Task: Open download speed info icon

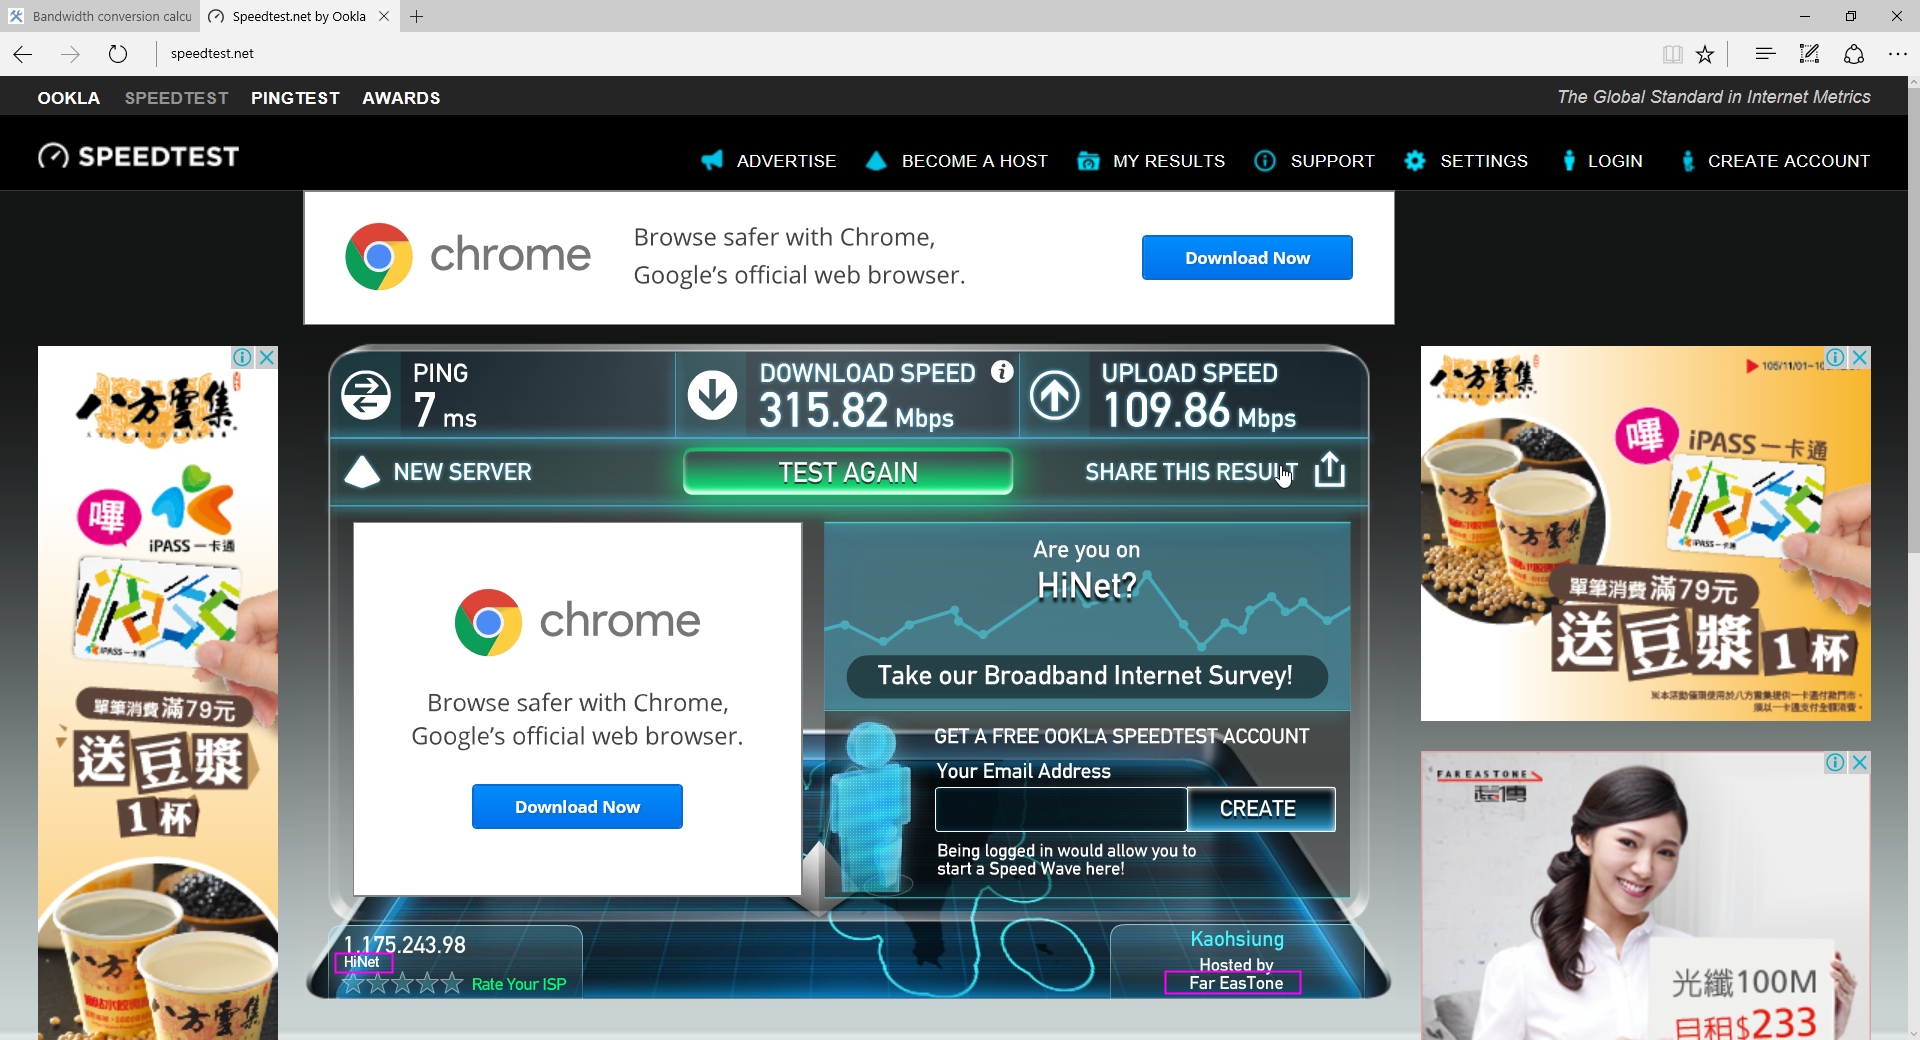Action: [x=1002, y=372]
